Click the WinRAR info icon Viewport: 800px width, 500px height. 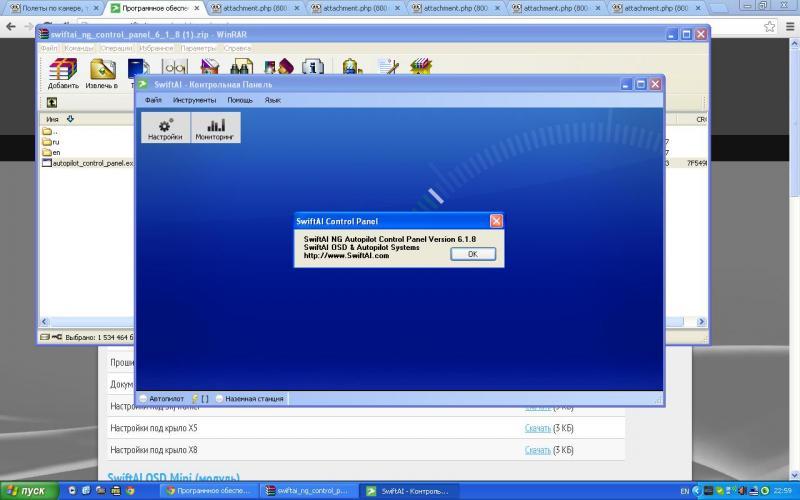click(313, 69)
